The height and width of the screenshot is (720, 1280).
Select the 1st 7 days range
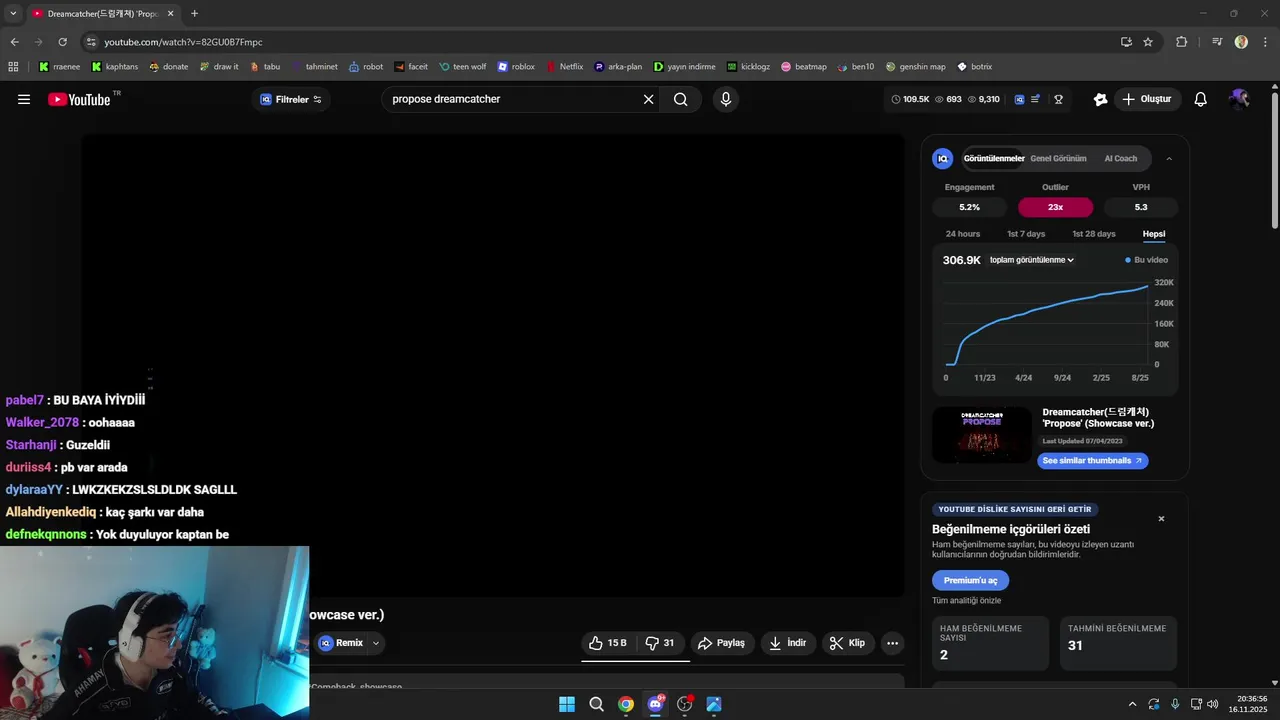pyautogui.click(x=1026, y=234)
